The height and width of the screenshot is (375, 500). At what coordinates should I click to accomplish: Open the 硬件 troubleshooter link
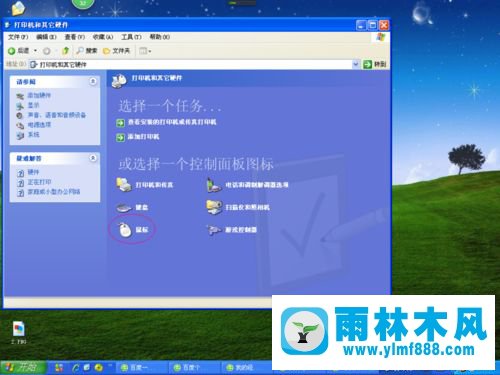[28, 172]
